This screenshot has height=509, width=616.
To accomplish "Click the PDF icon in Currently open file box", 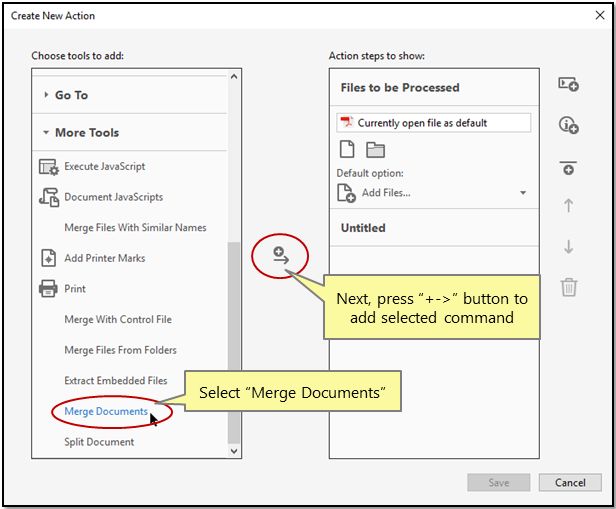I will tap(346, 123).
